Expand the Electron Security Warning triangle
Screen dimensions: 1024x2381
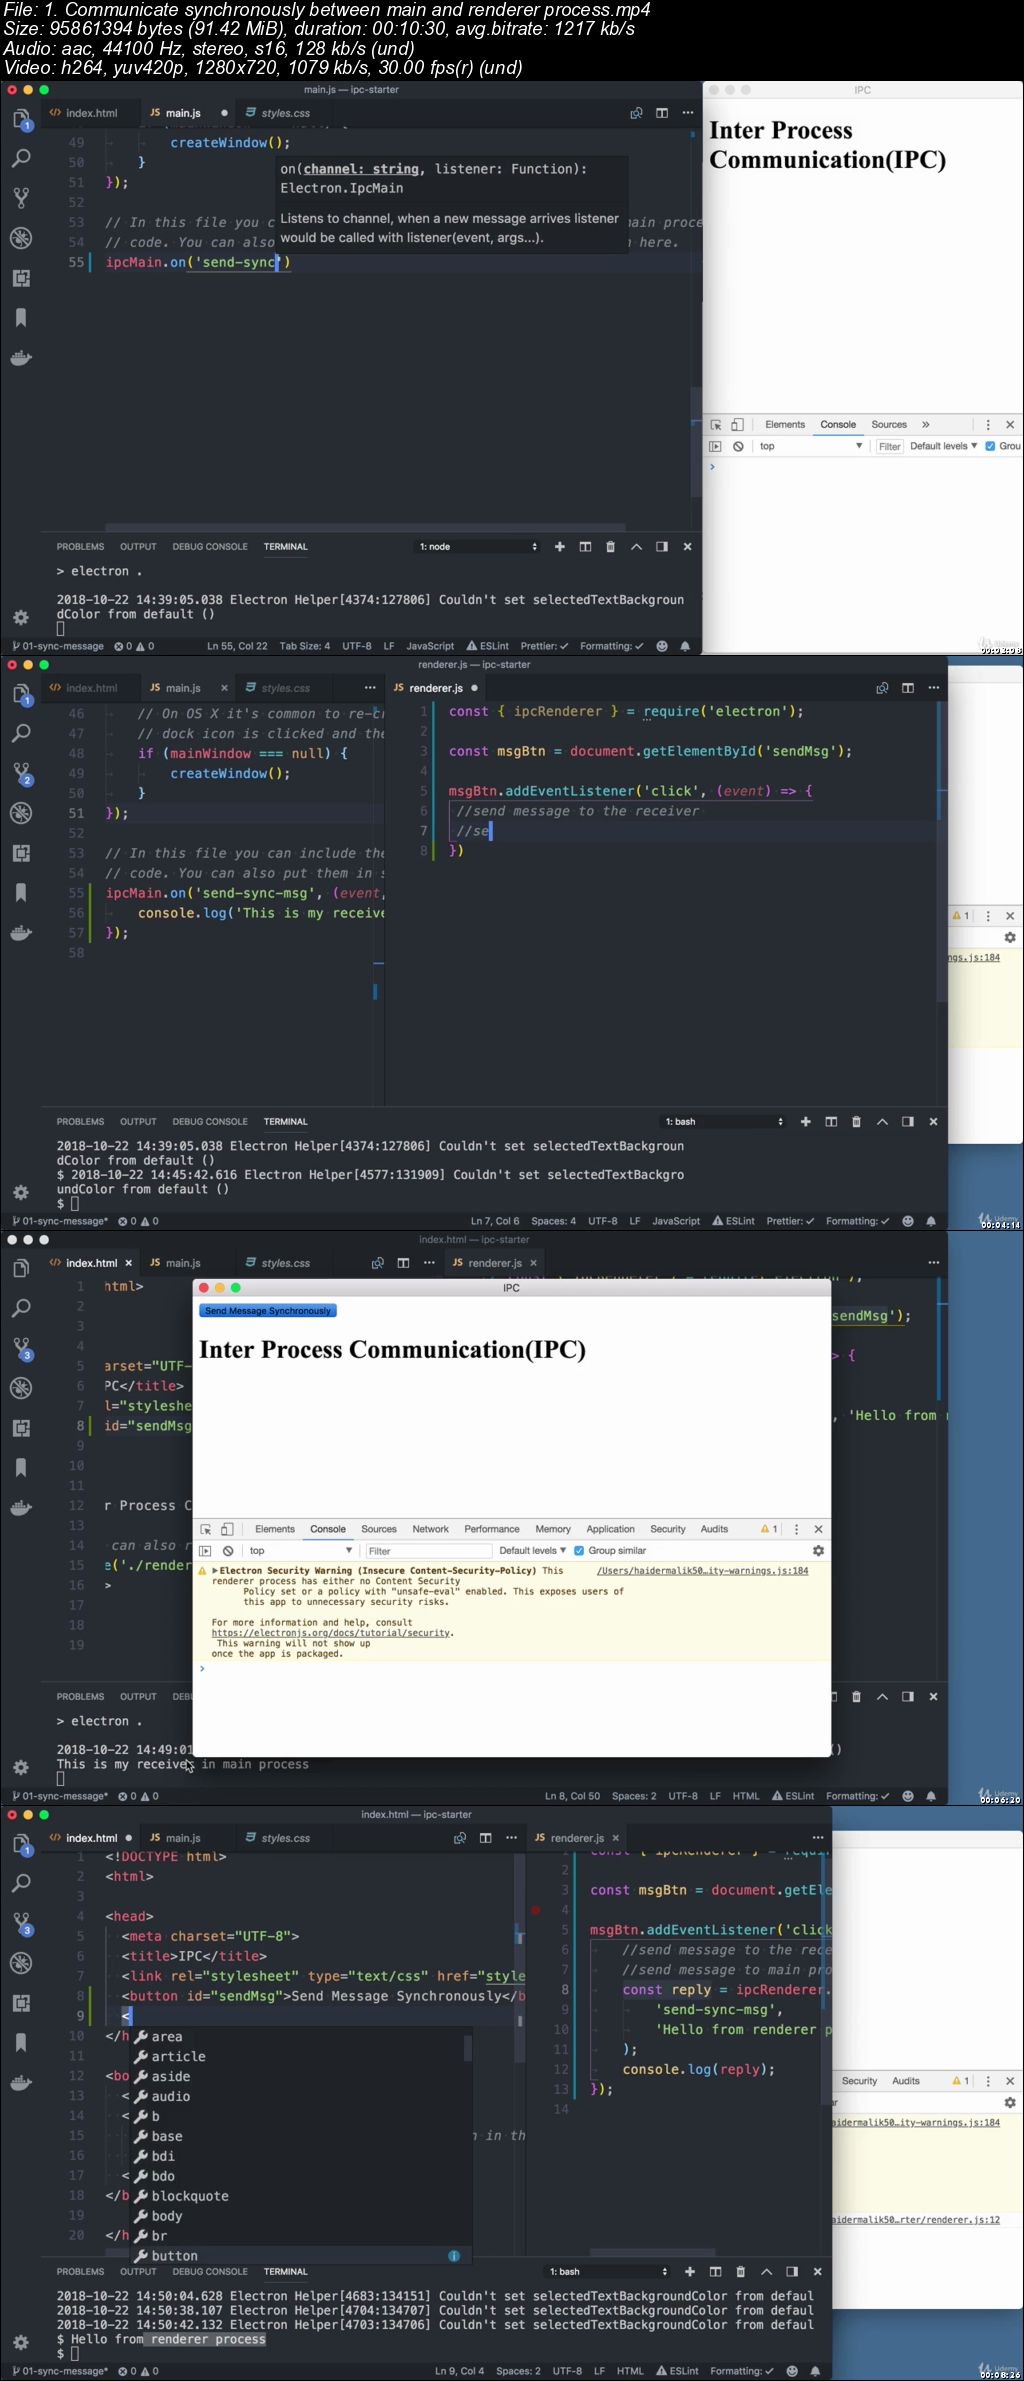pos(215,1571)
